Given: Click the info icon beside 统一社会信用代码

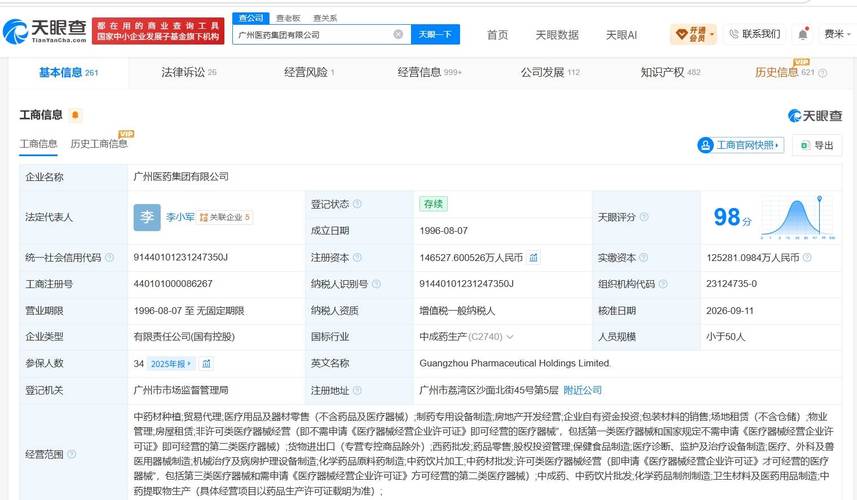Looking at the screenshot, I should pyautogui.click(x=109, y=257).
